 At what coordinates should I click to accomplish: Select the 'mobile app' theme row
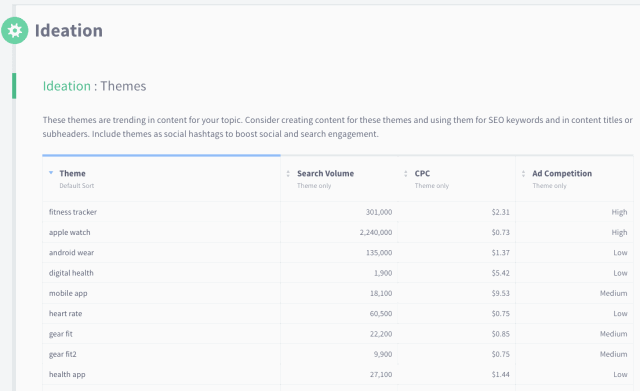point(338,293)
